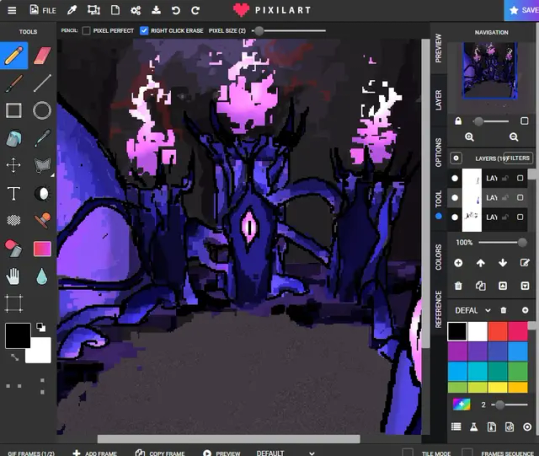Select the Blur water drop tool
The width and height of the screenshot is (539, 456).
tap(42, 276)
